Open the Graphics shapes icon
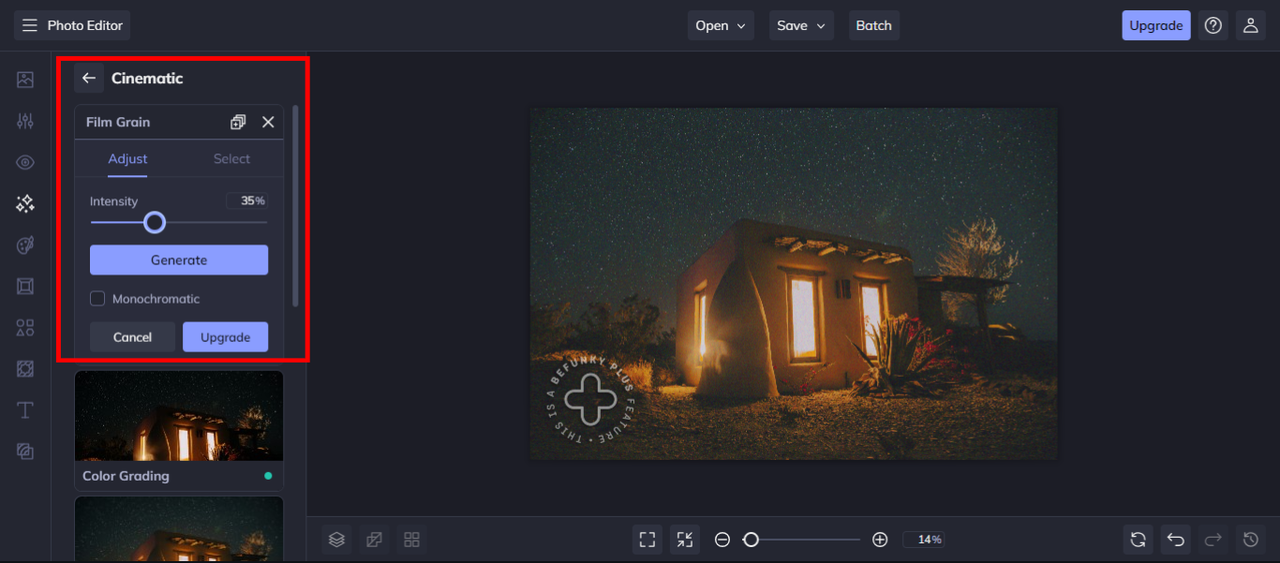 (25, 328)
